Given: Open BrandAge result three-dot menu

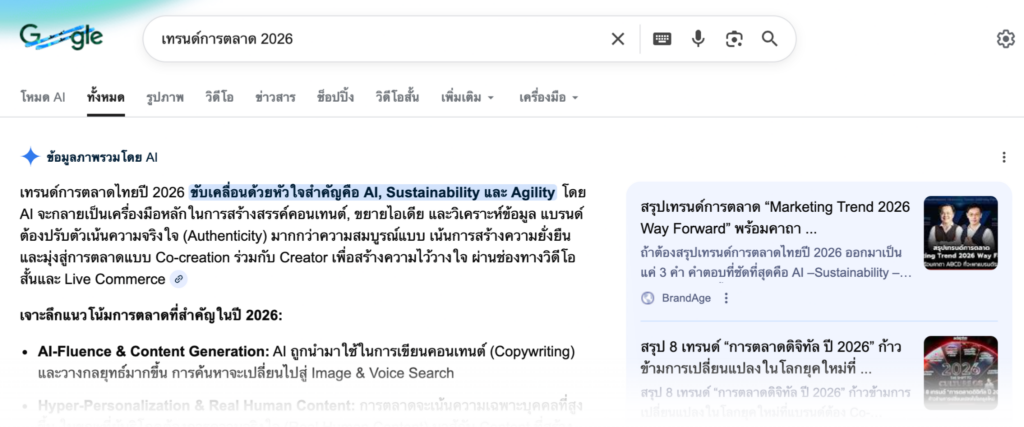Looking at the screenshot, I should click(727, 298).
